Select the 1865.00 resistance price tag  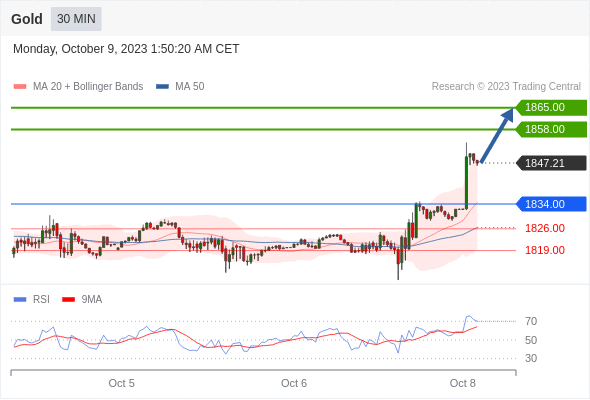[x=551, y=108]
